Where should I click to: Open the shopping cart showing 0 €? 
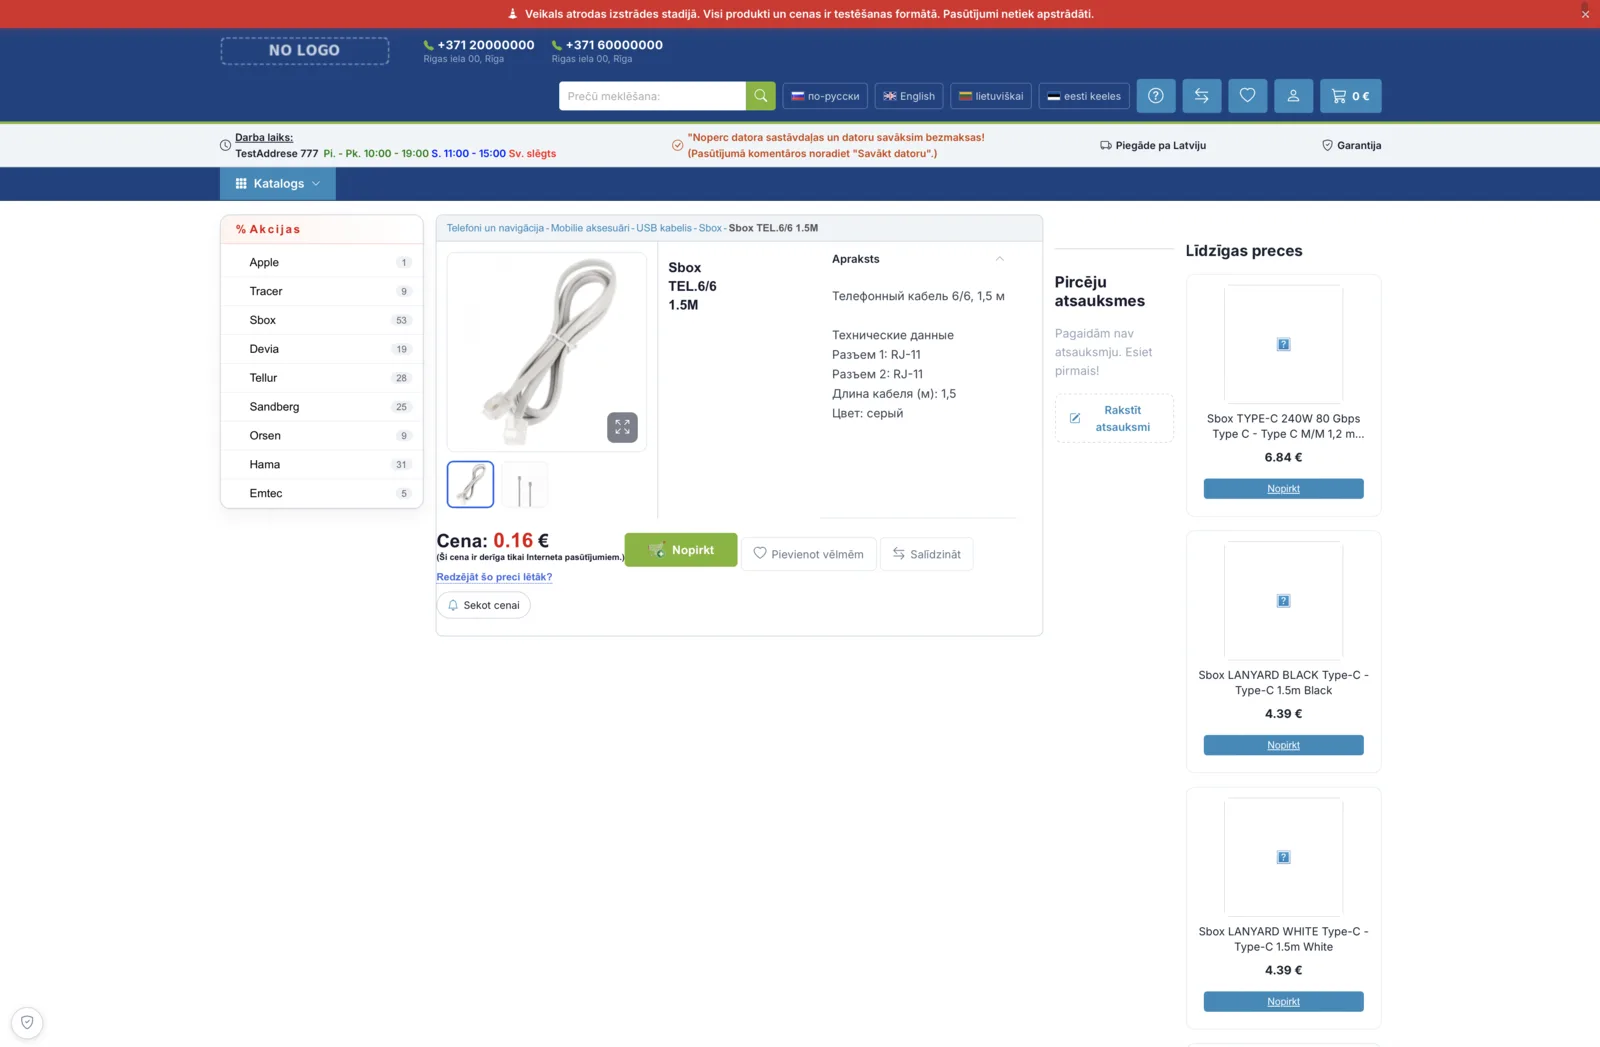pyautogui.click(x=1351, y=96)
